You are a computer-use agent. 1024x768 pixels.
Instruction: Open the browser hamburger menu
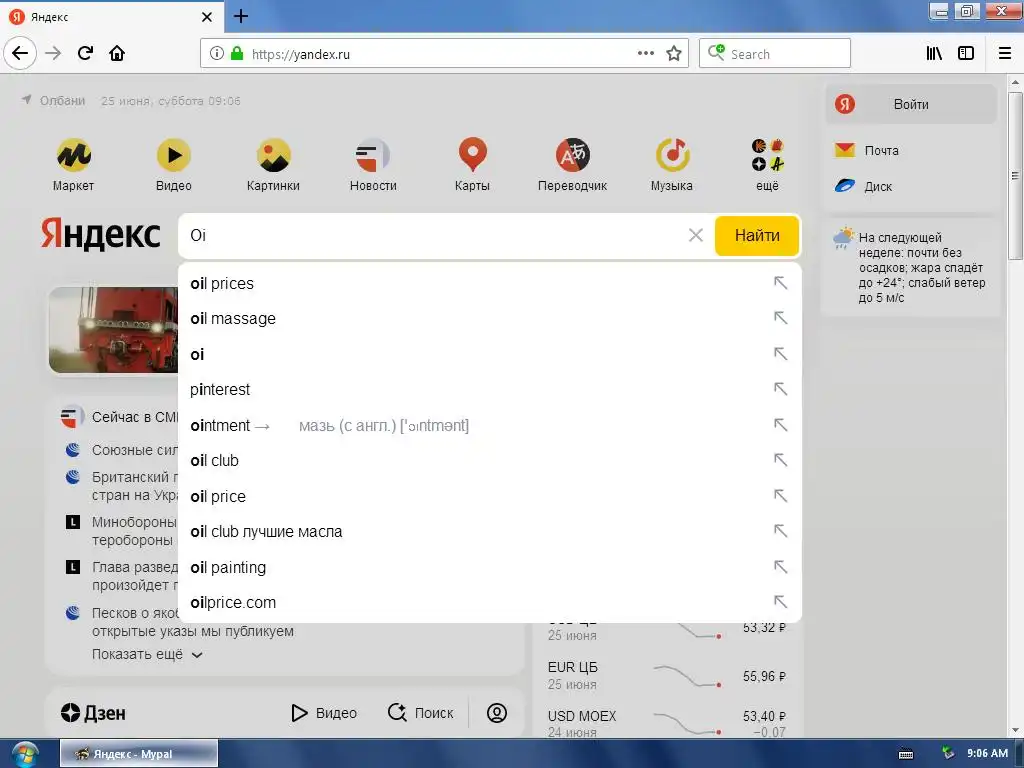1005,53
